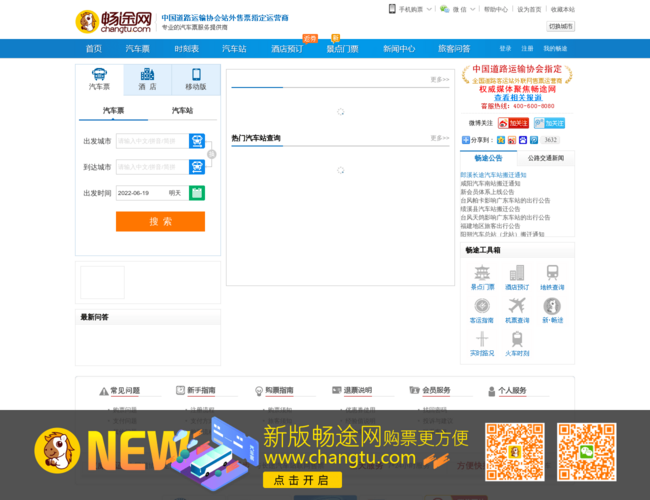Select 时刻表 in main navigation
This screenshot has width=650, height=500.
pyautogui.click(x=186, y=48)
